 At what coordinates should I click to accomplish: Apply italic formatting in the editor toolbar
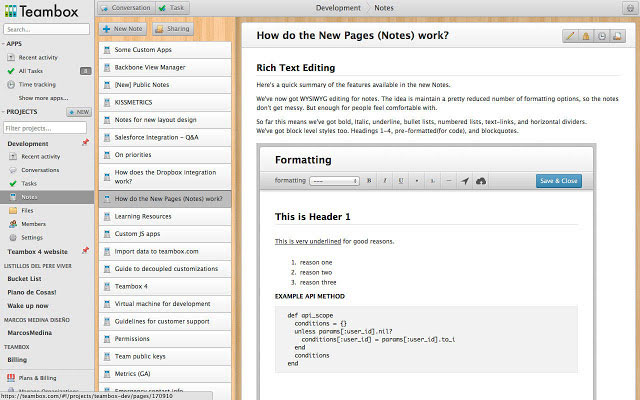[x=384, y=181]
